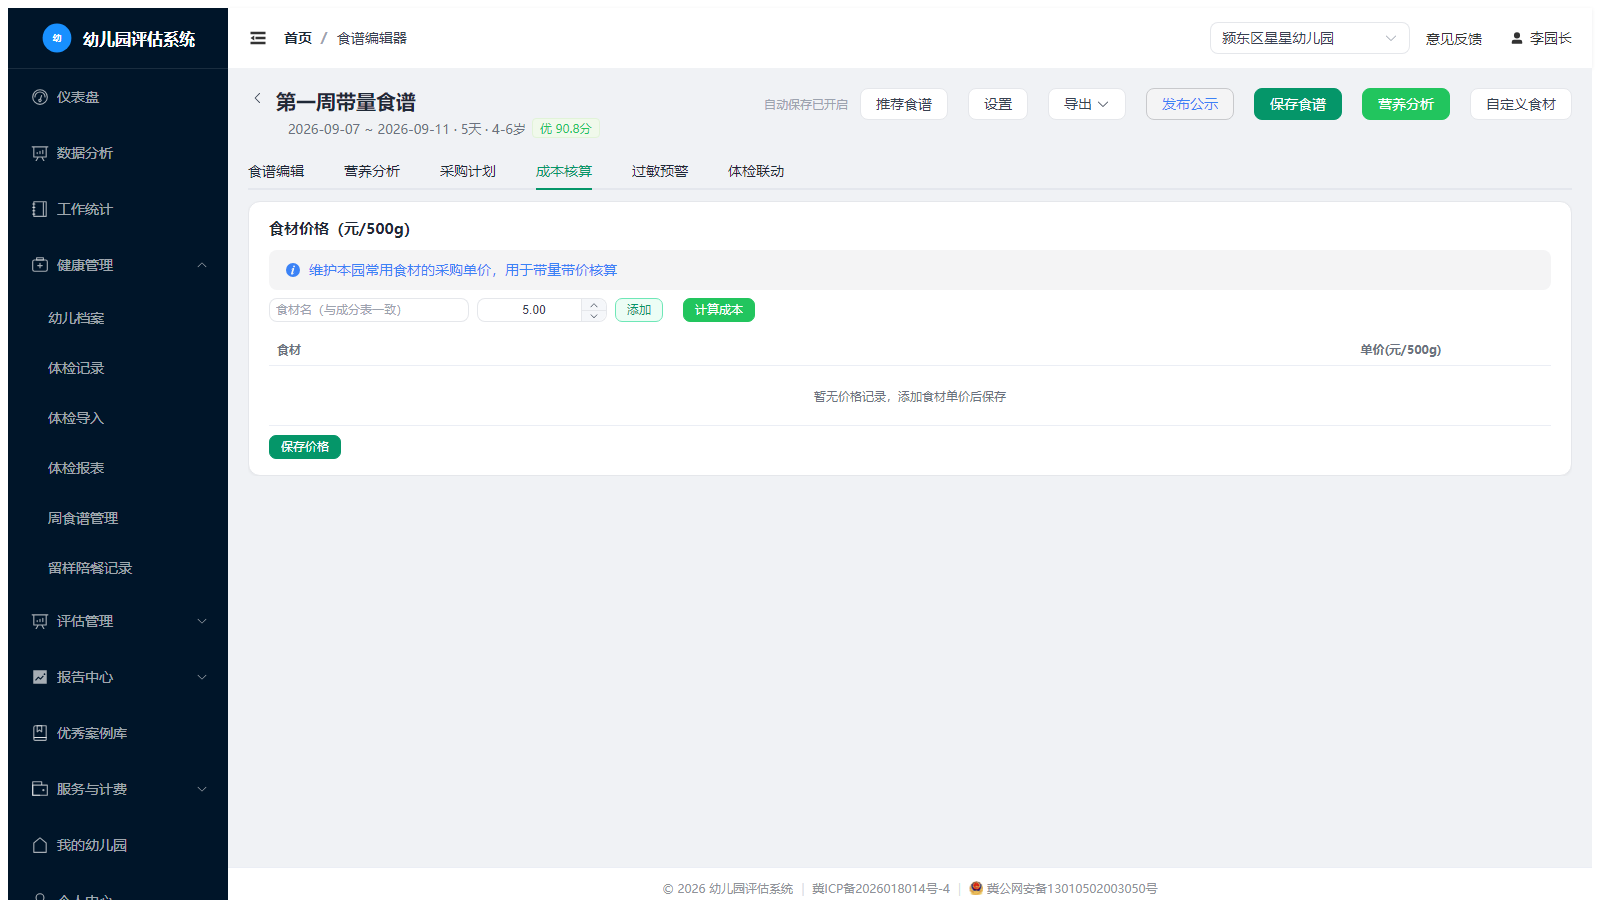Collapse the 健康管理 menu chevron

[x=202, y=265]
